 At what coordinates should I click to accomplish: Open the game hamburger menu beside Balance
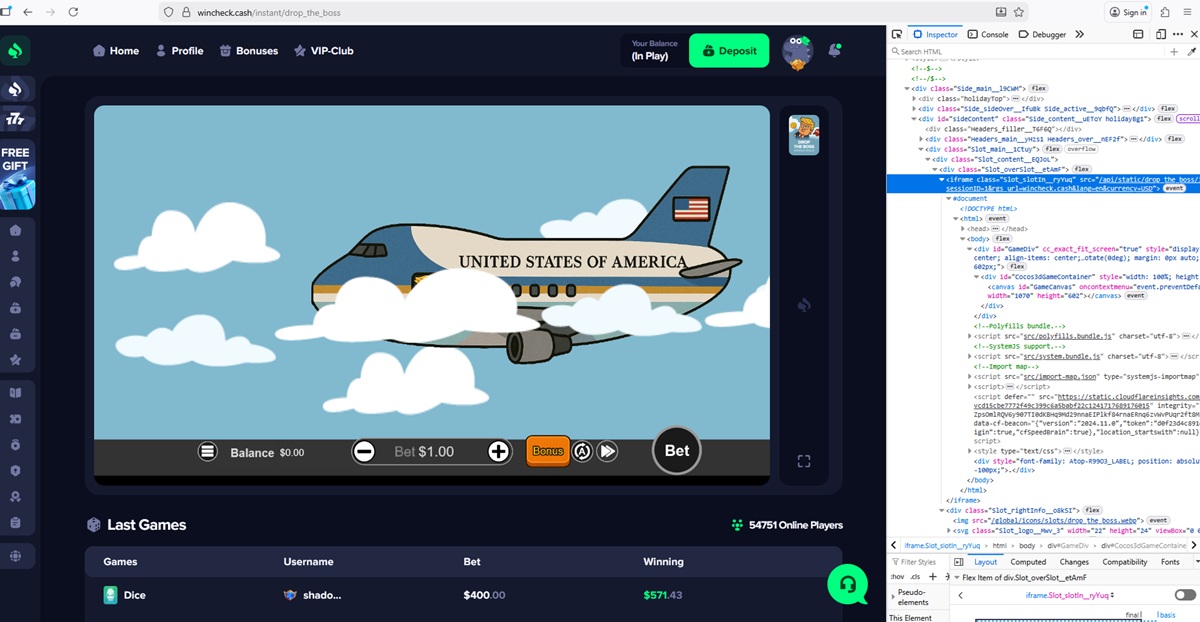pos(207,452)
